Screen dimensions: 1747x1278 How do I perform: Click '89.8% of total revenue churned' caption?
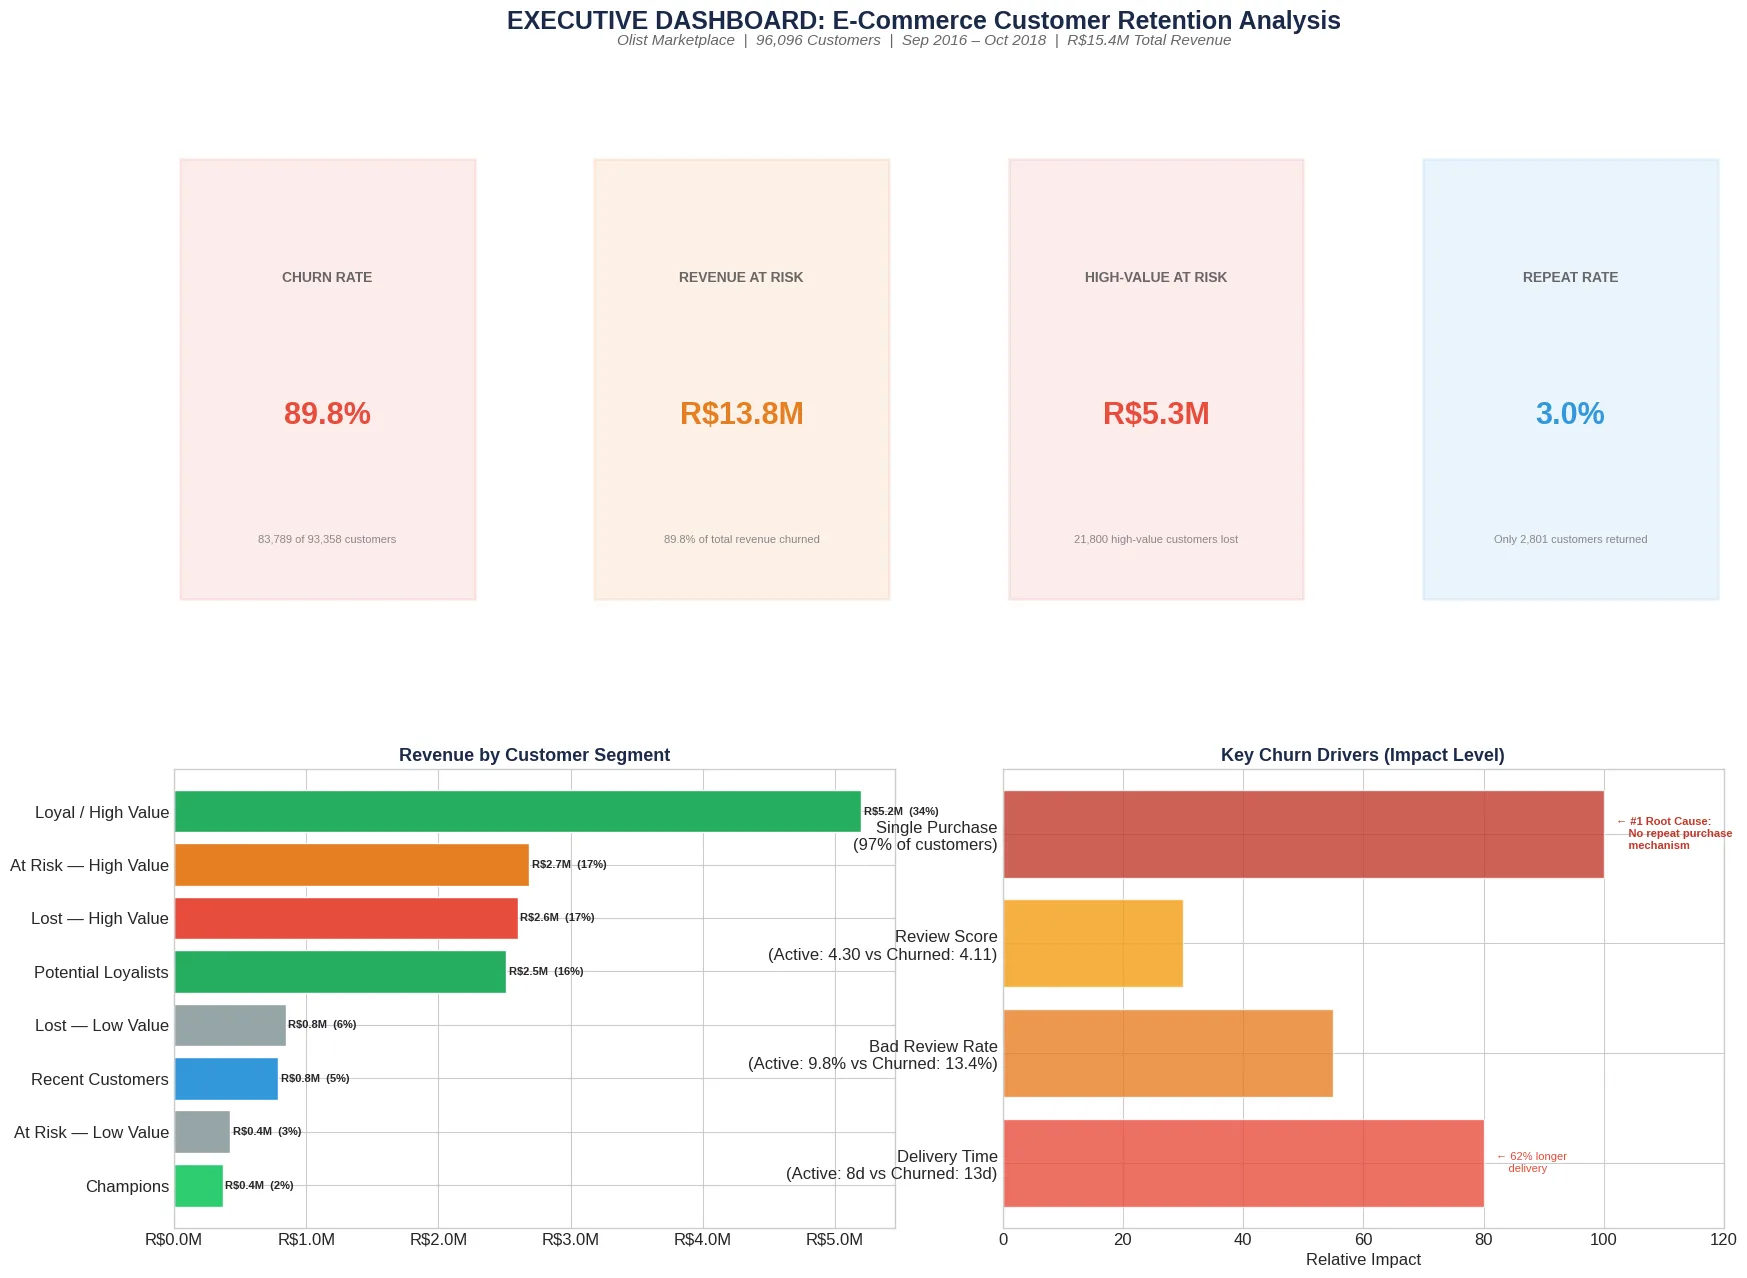tap(741, 539)
